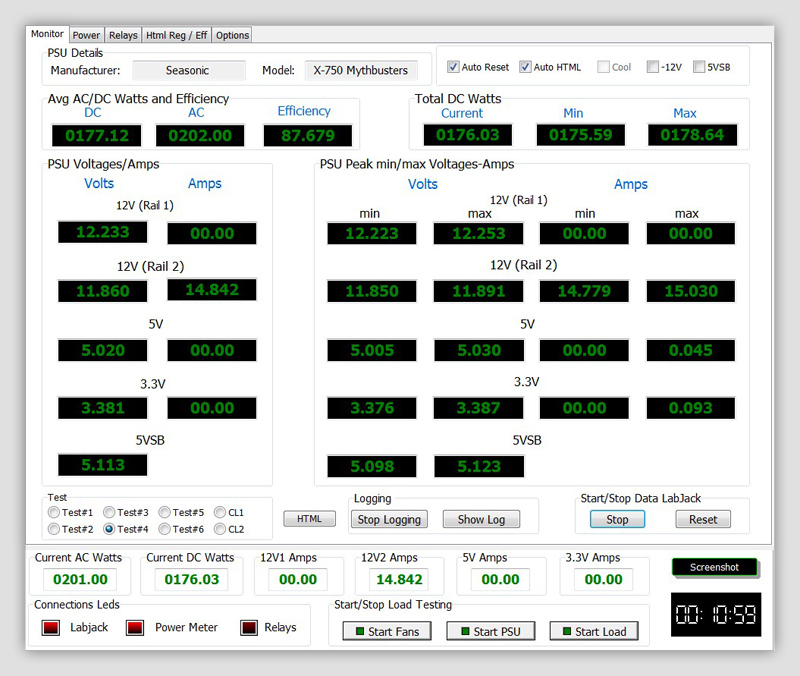
Task: Click the Power Meter connection LED
Action: coord(135,628)
